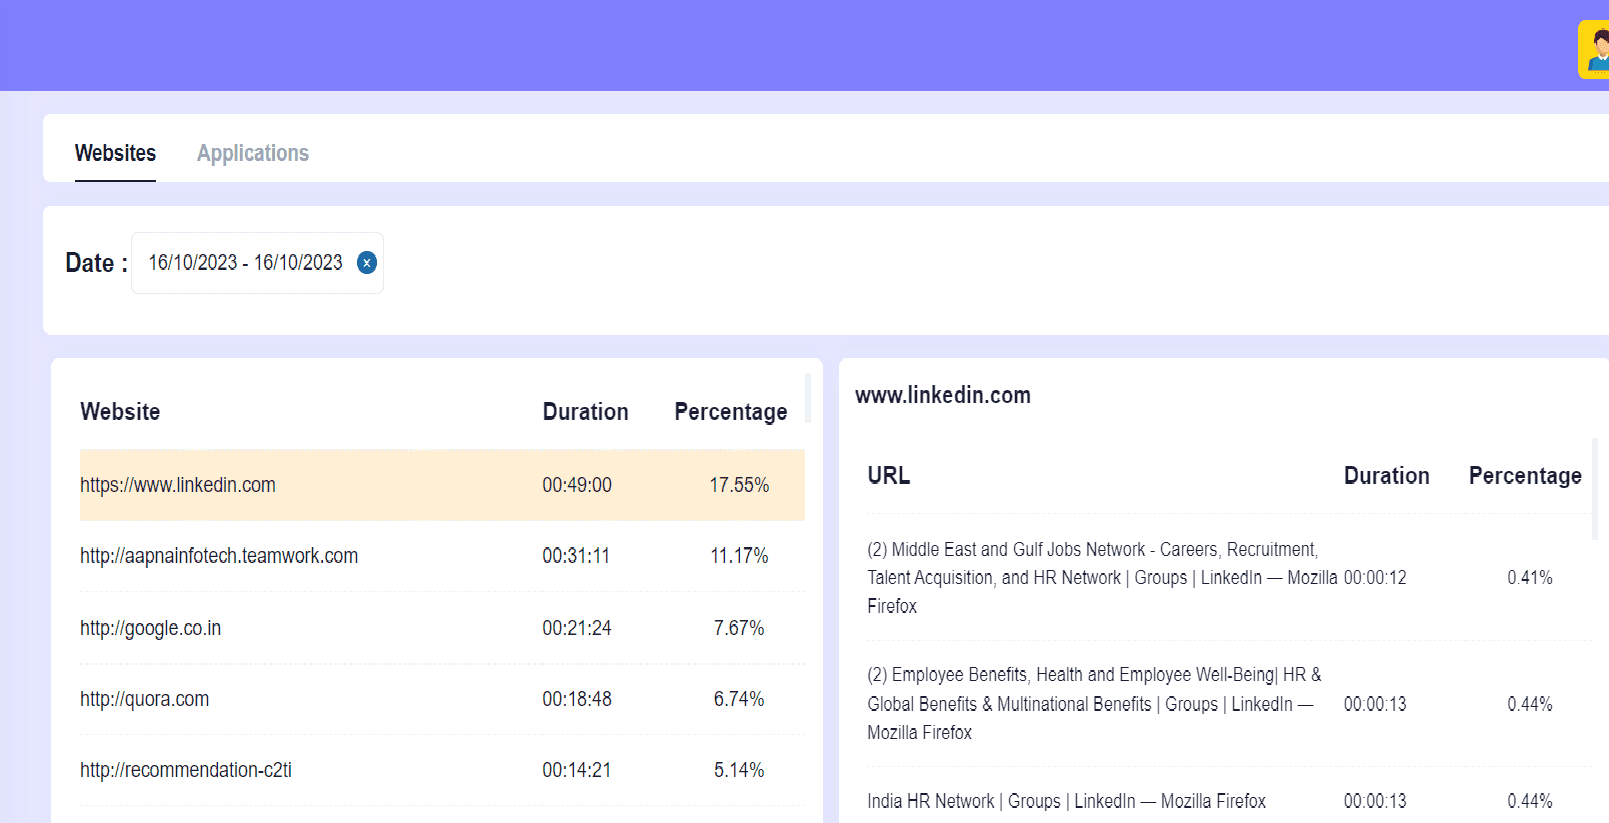Click Duration header in the URL table

point(1386,476)
